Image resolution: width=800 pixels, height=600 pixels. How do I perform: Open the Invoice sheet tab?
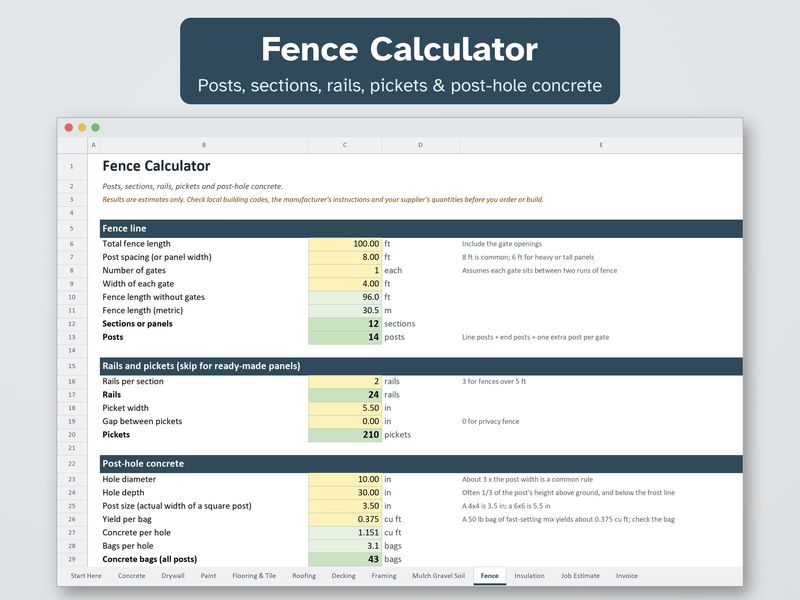tap(627, 576)
